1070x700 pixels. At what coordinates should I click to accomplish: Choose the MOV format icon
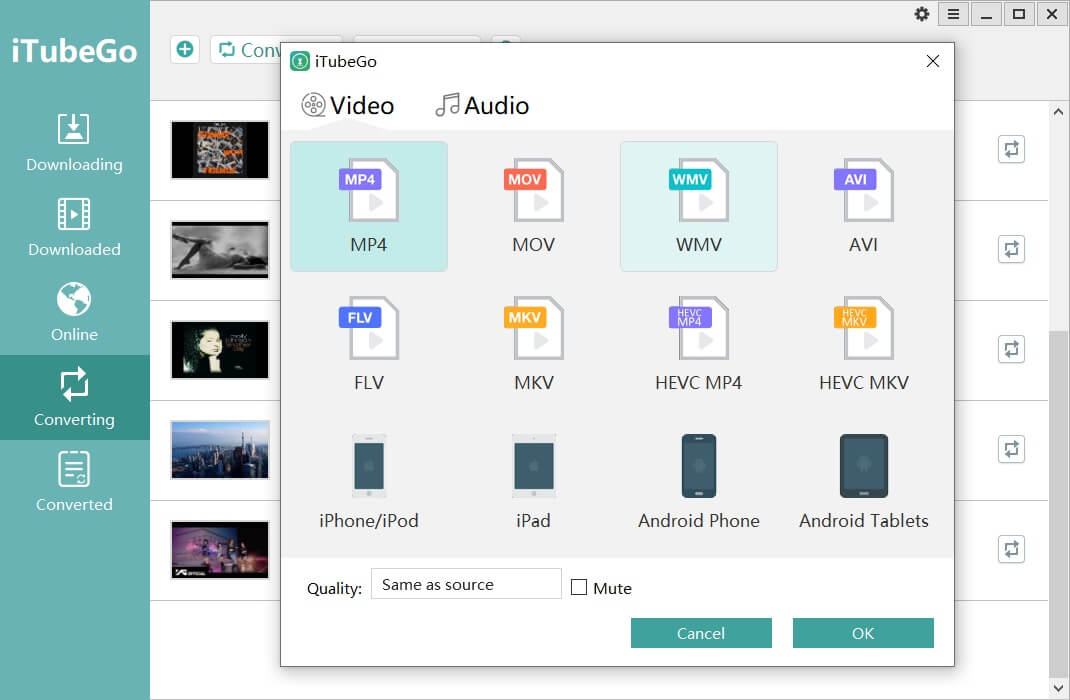[534, 206]
